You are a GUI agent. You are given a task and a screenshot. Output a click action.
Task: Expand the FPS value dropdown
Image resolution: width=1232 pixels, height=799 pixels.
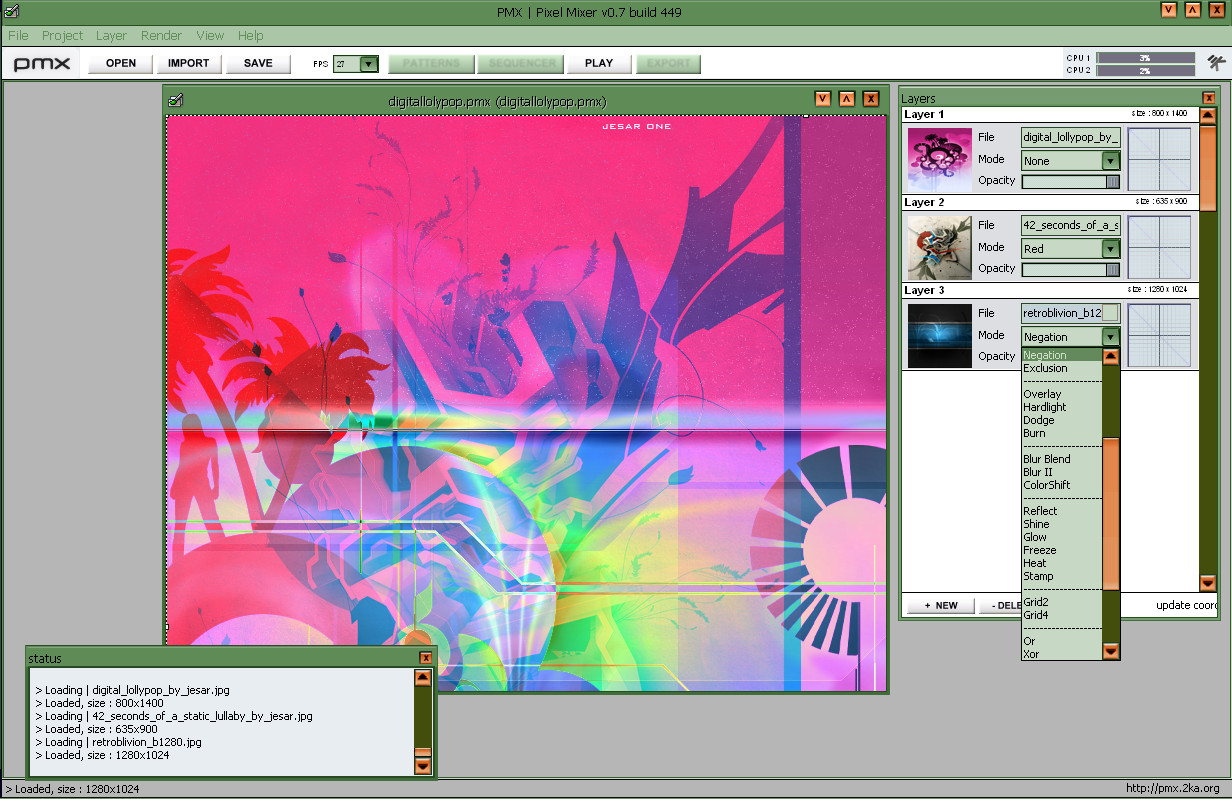(369, 64)
